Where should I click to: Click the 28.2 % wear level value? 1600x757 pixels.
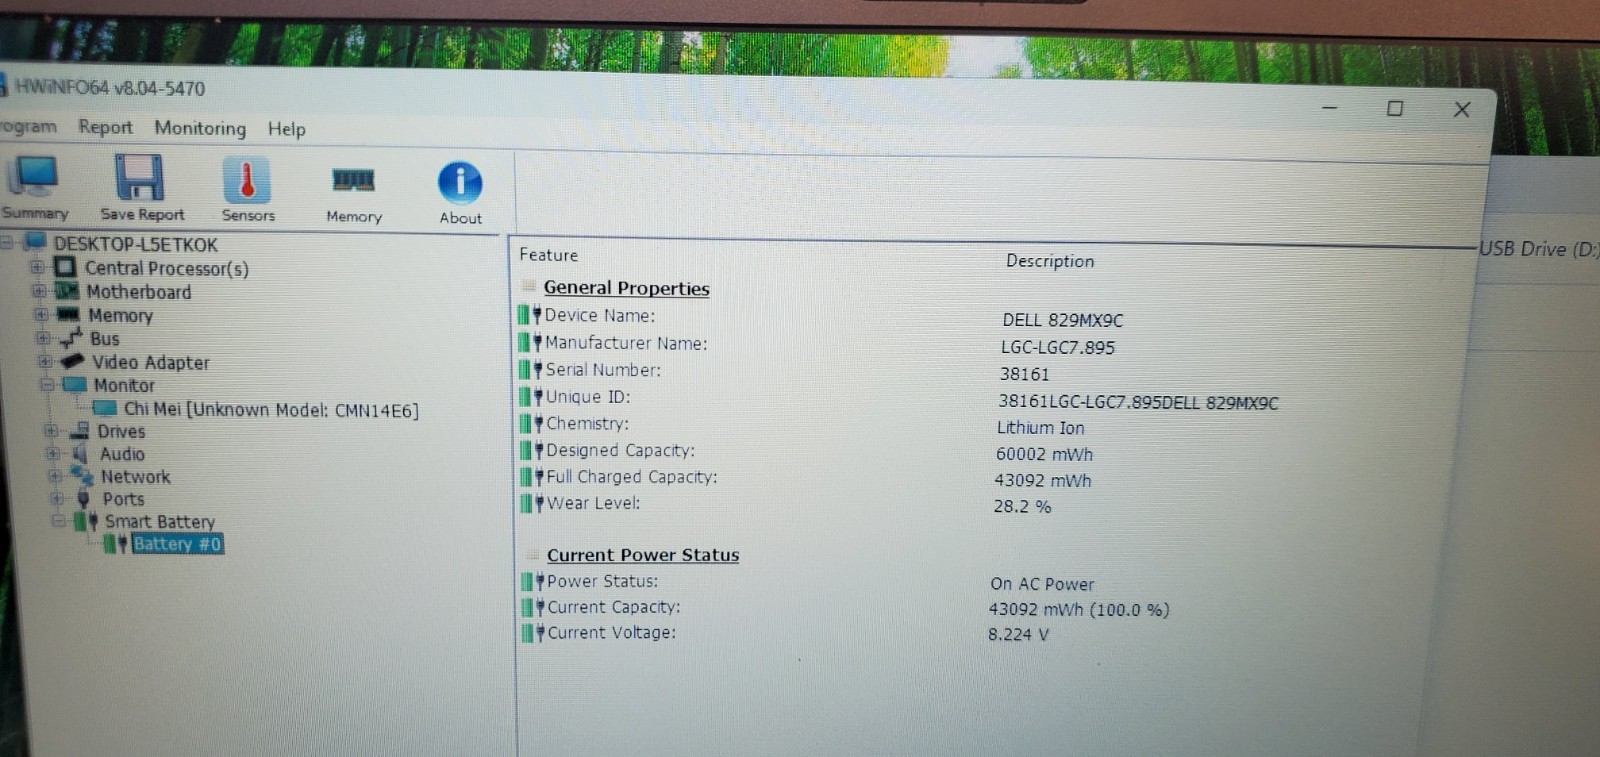coord(1022,506)
